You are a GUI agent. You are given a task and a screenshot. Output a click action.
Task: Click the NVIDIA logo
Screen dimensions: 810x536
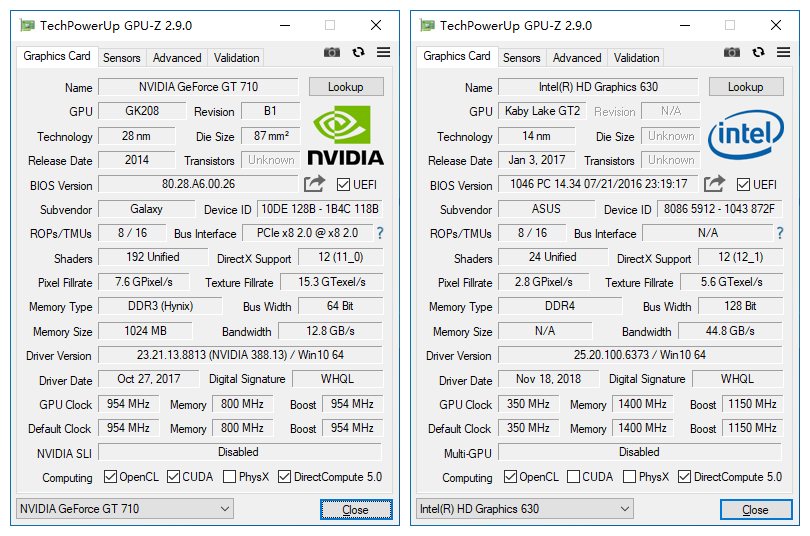coord(346,135)
